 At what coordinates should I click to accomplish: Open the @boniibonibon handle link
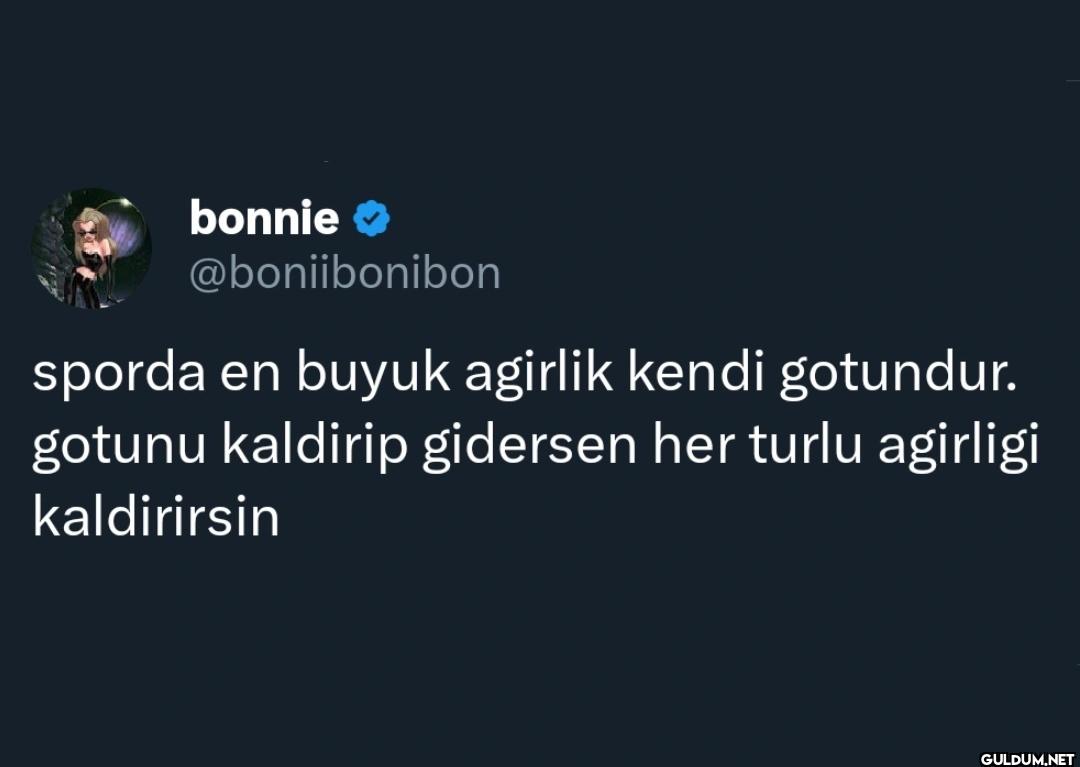[x=344, y=273]
